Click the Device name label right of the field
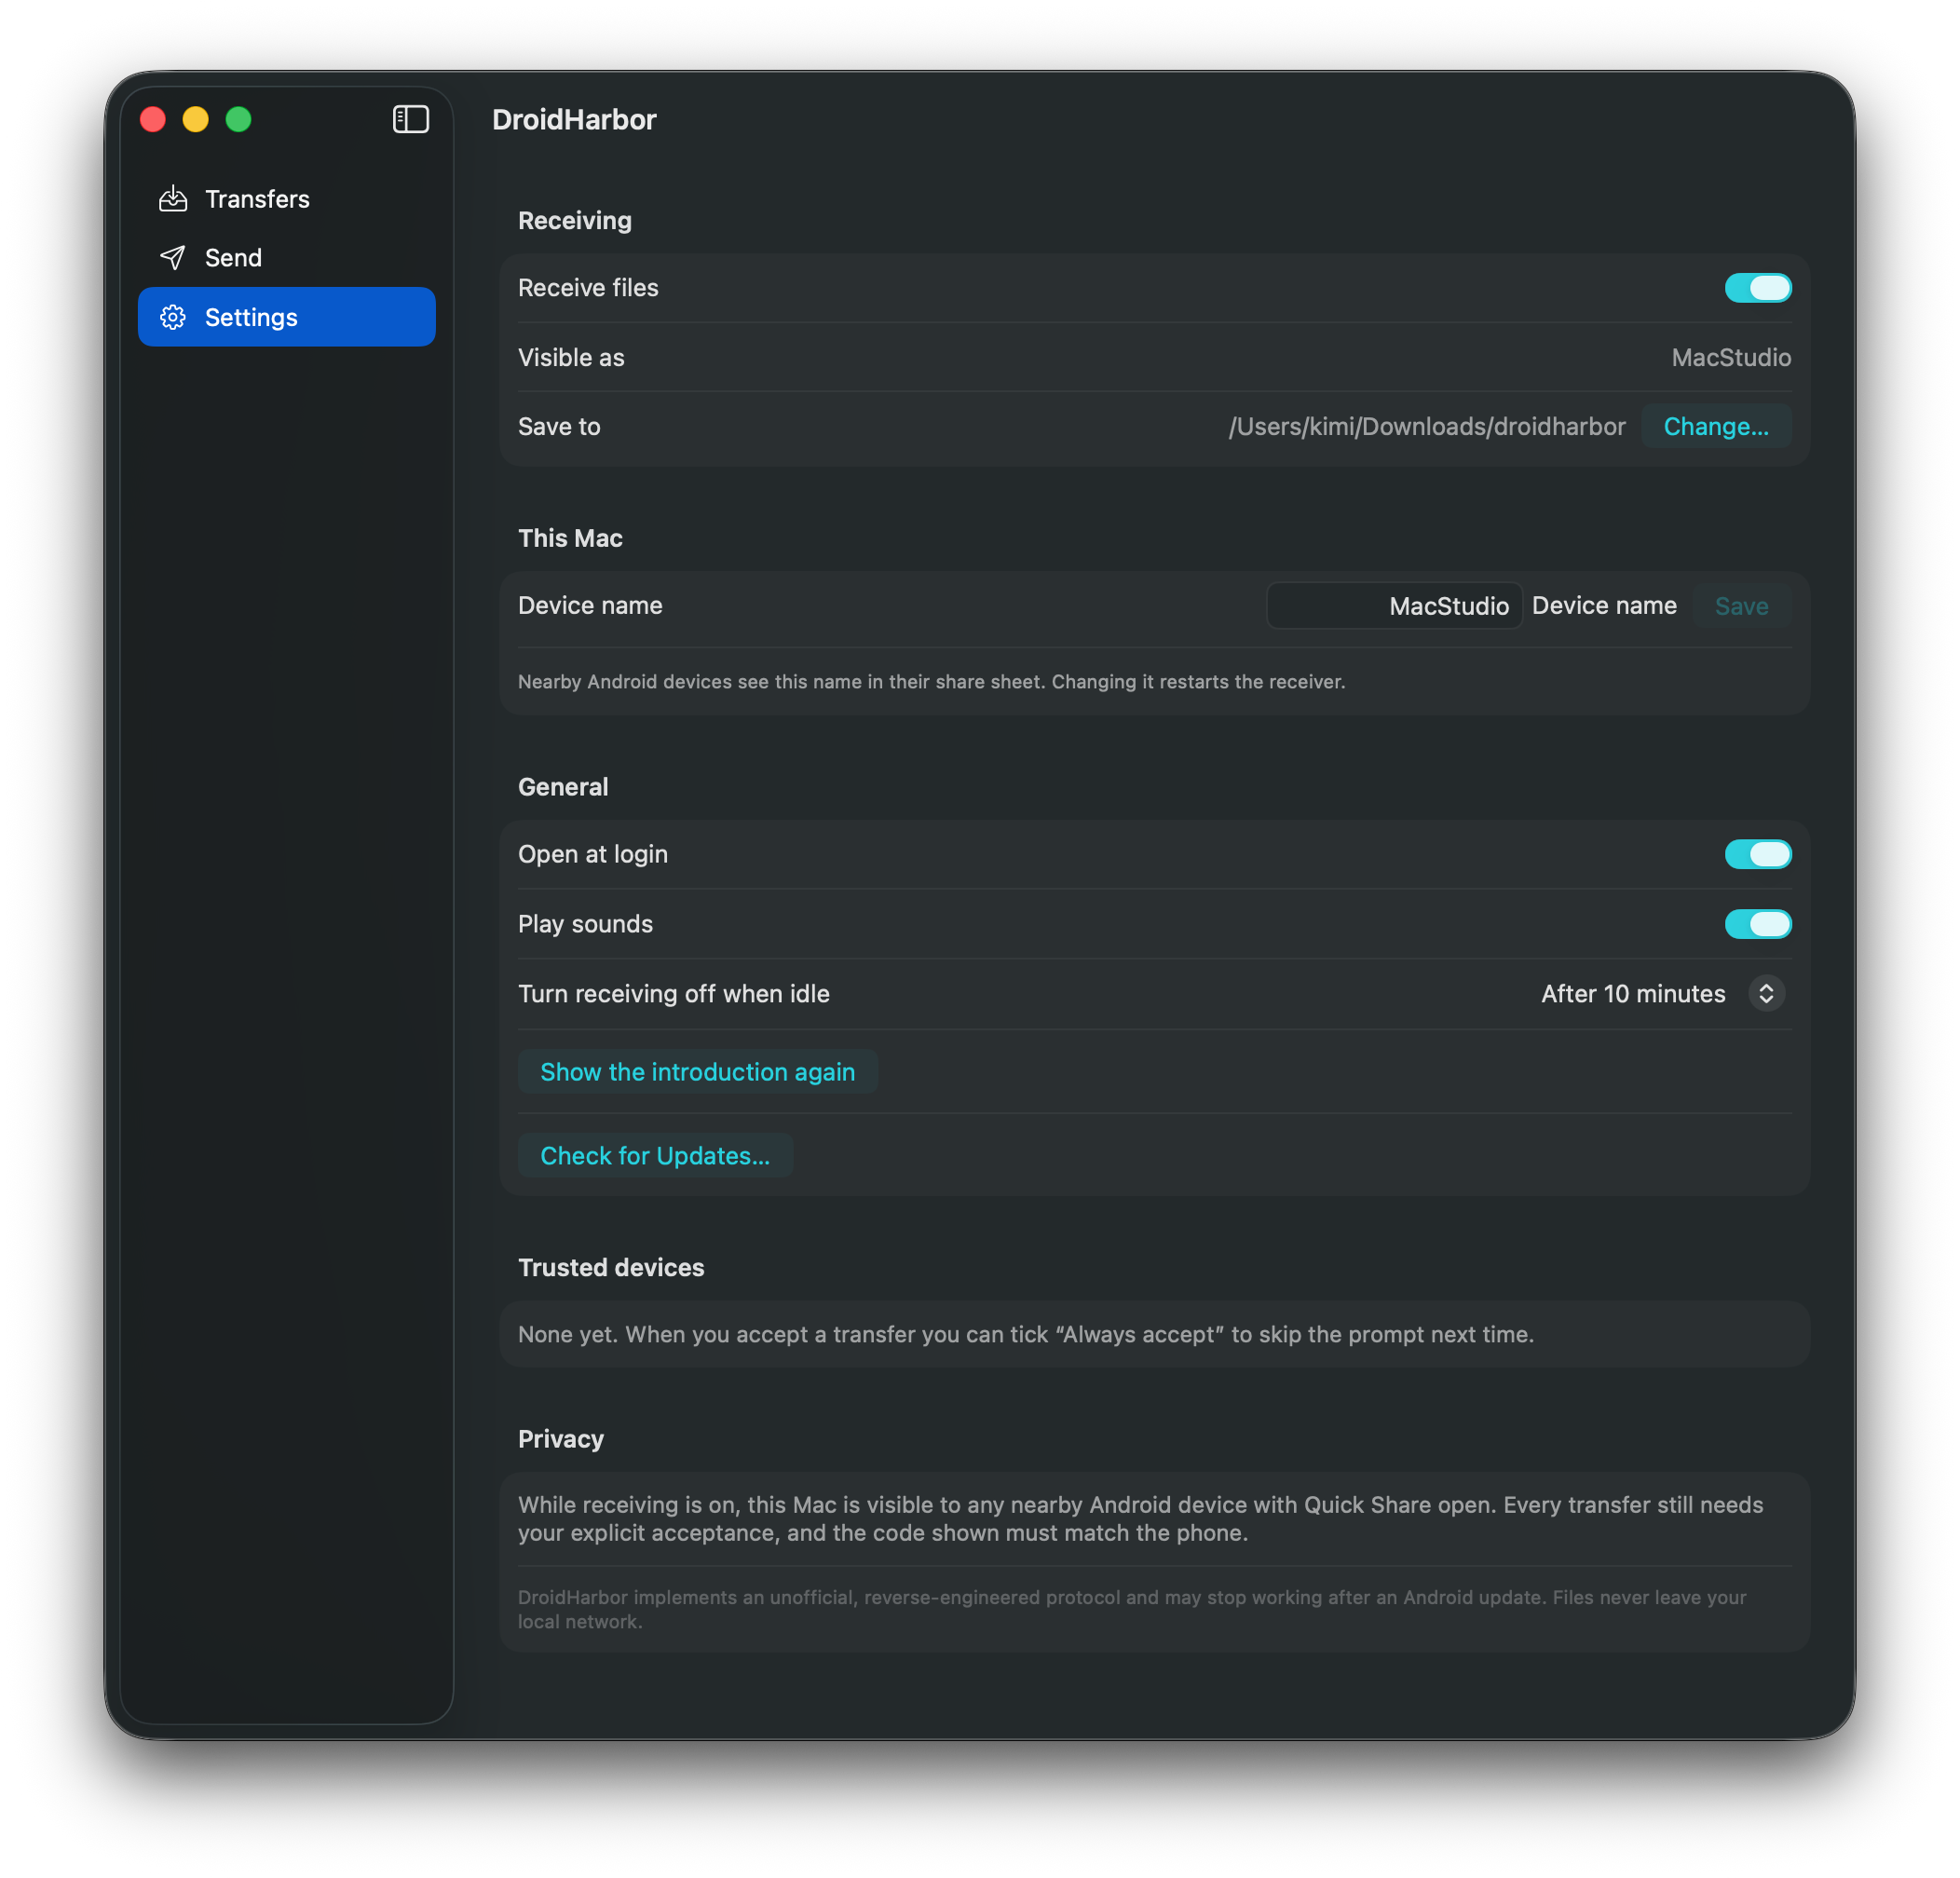The width and height of the screenshot is (1960, 1878). pyautogui.click(x=1603, y=605)
